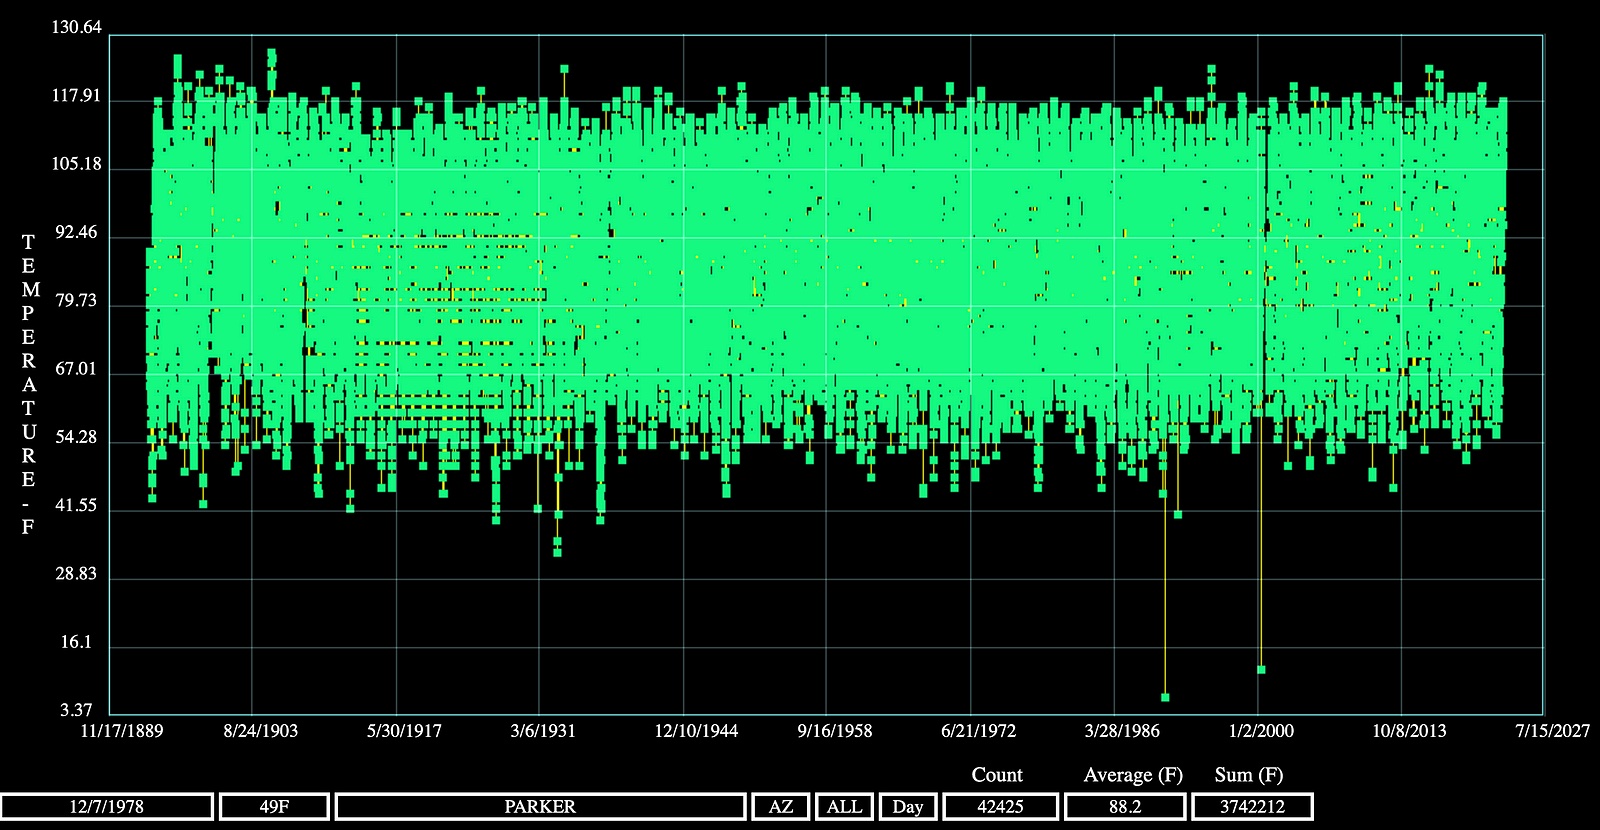This screenshot has height=830, width=1600.
Task: Click the 12/10/1944 x-axis date
Action: 696,731
